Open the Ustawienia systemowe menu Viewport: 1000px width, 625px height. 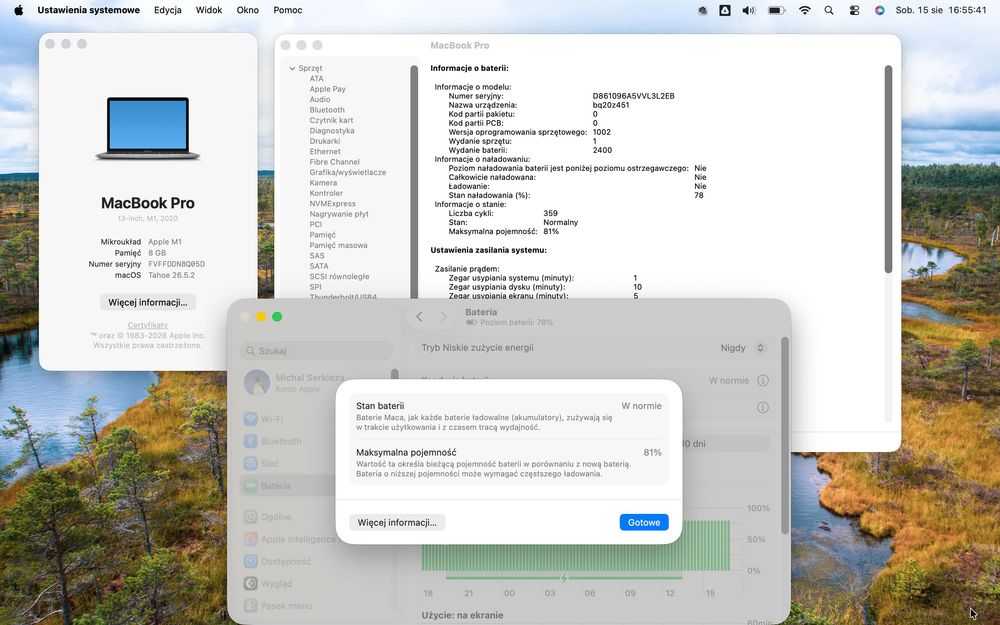tap(89, 10)
